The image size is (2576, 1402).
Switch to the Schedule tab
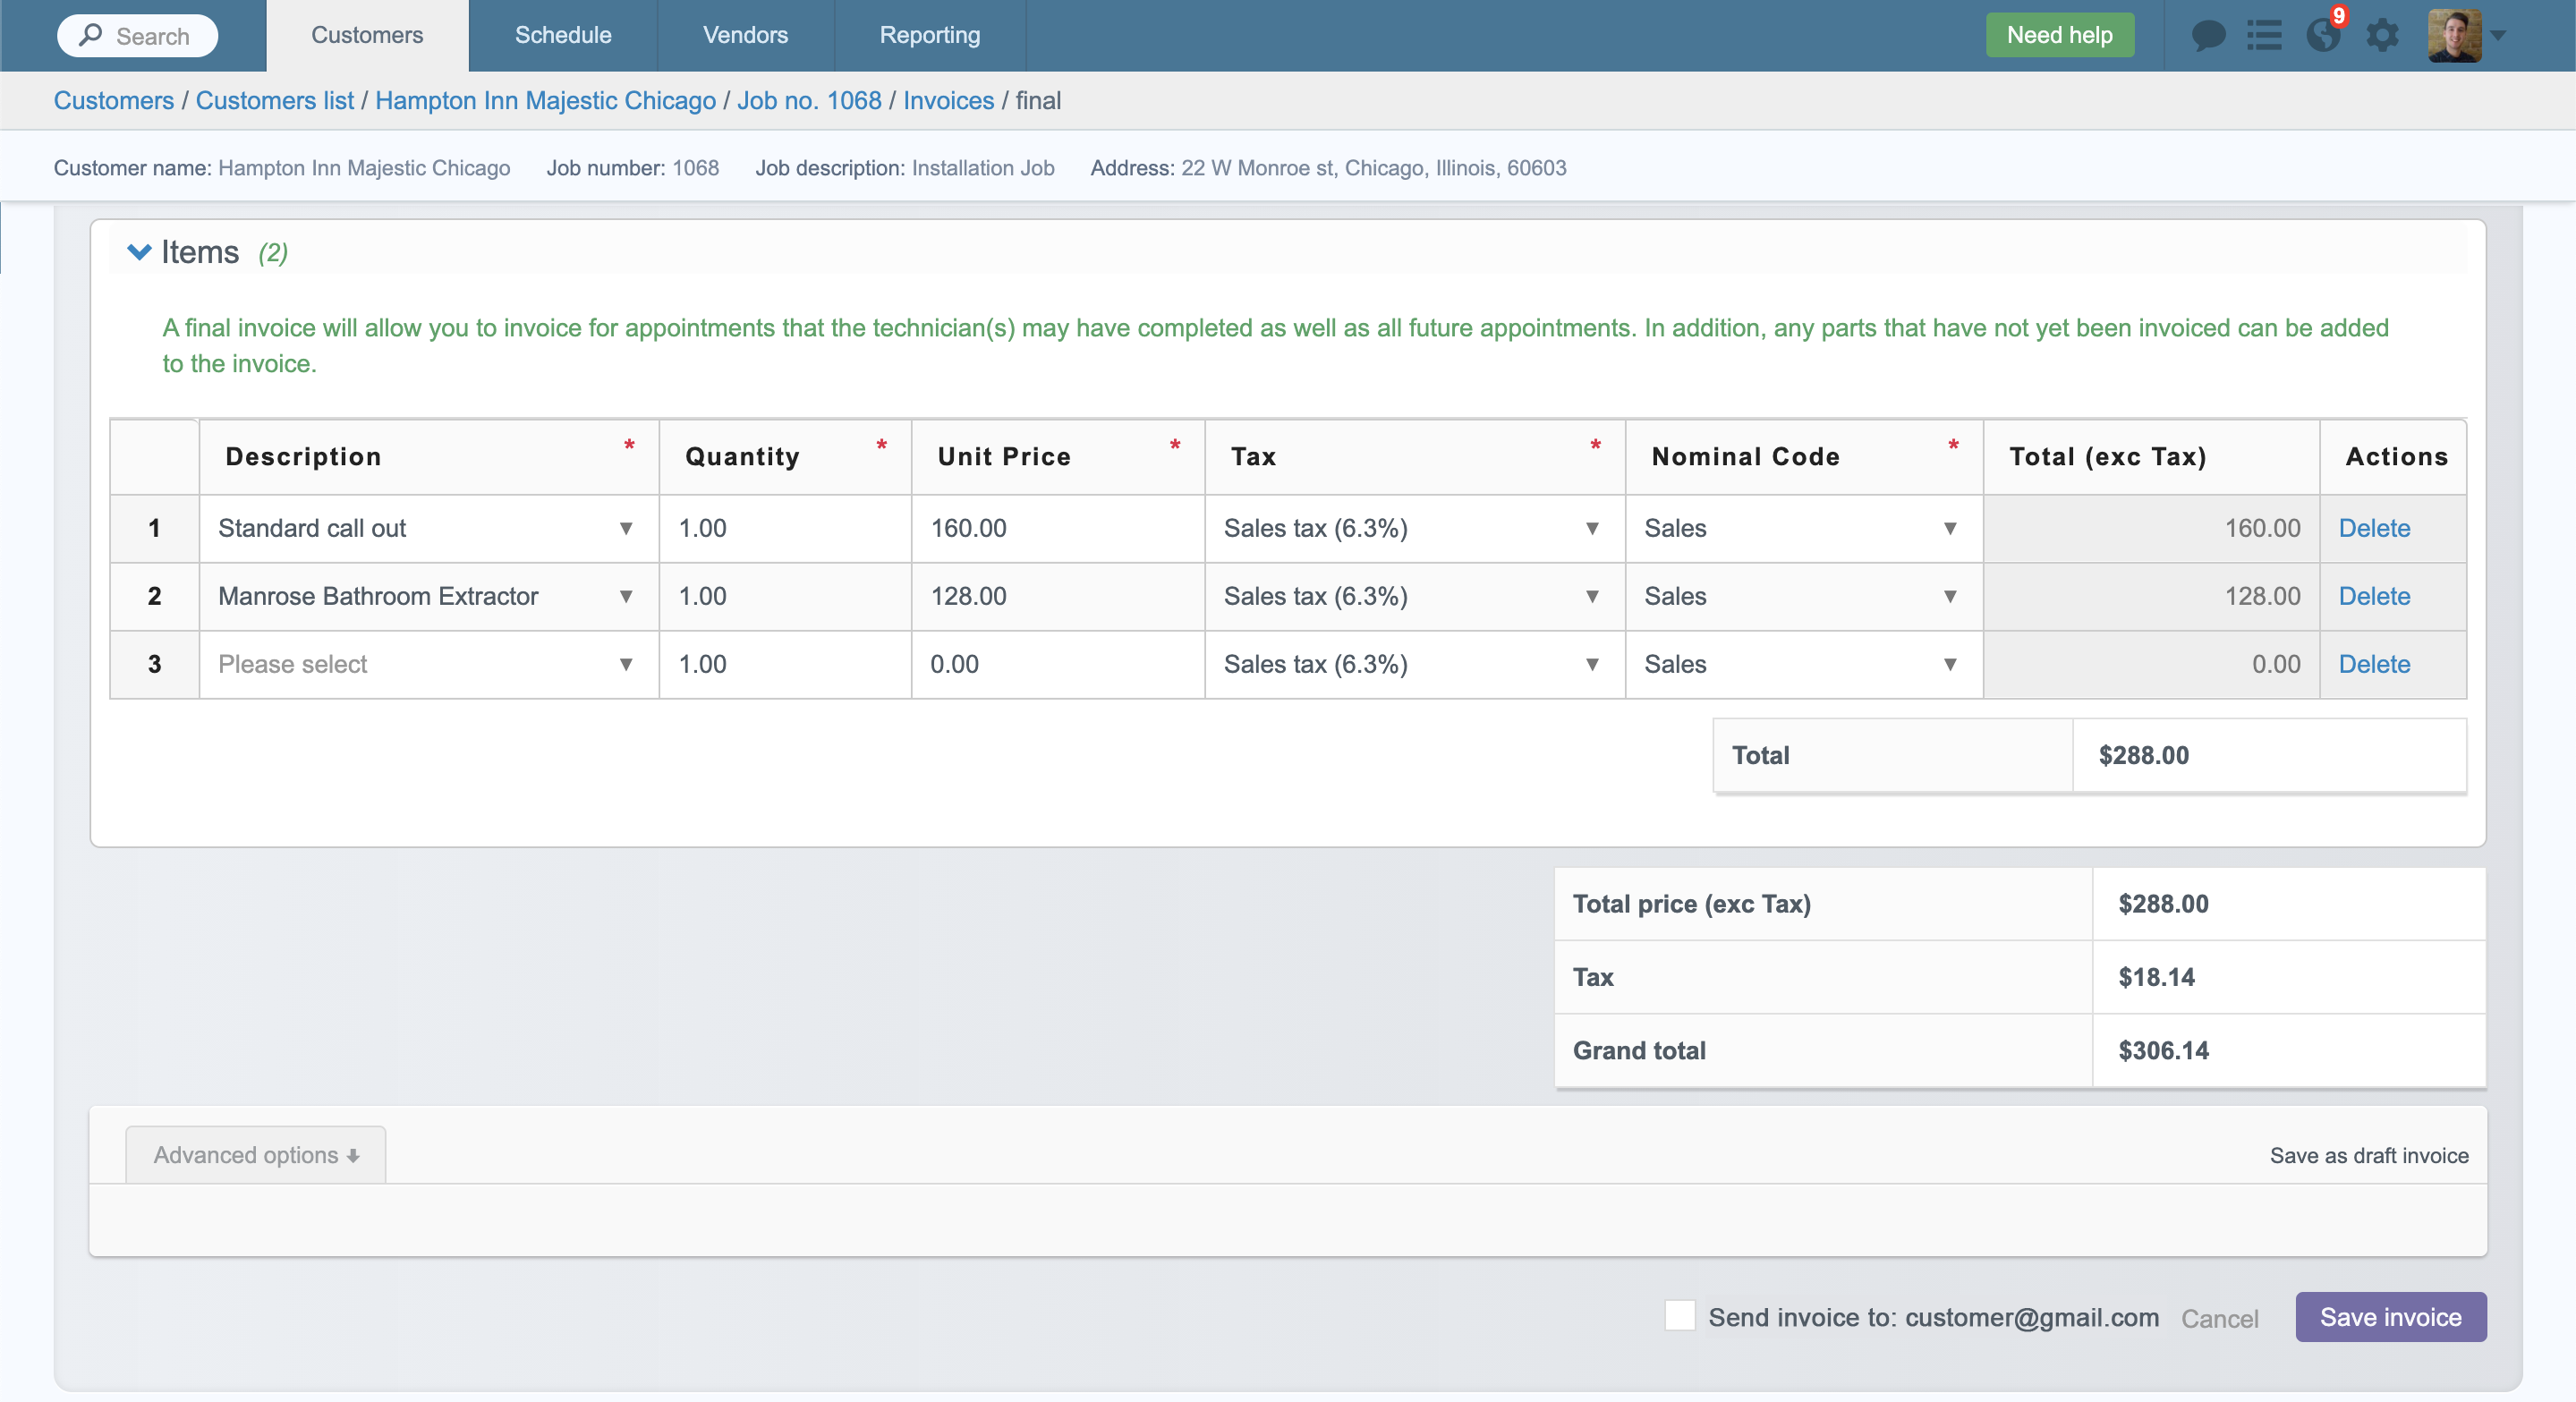[x=563, y=36]
